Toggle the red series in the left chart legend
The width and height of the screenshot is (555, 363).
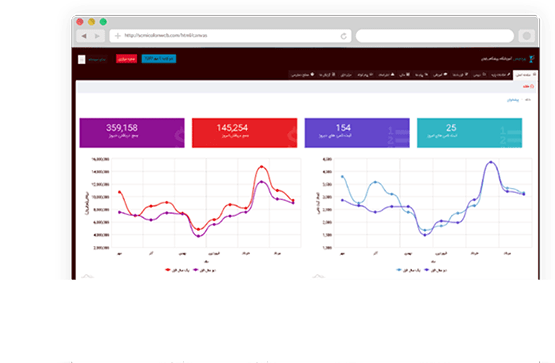click(177, 270)
